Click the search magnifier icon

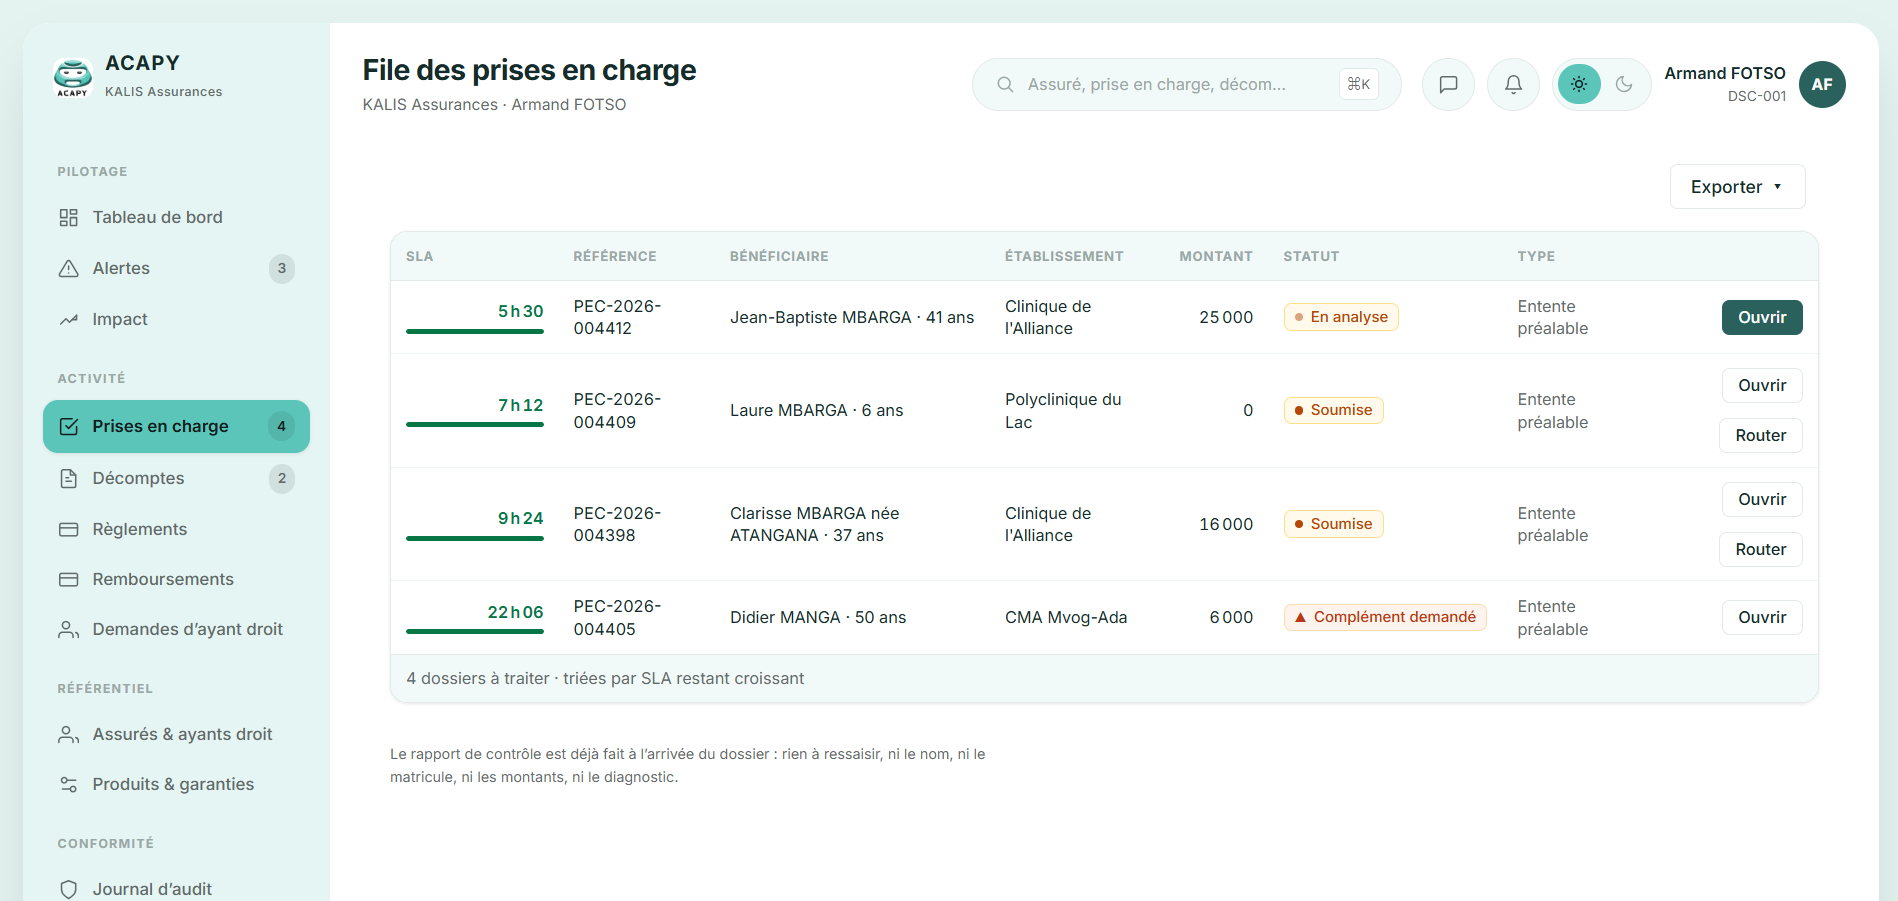(1005, 84)
